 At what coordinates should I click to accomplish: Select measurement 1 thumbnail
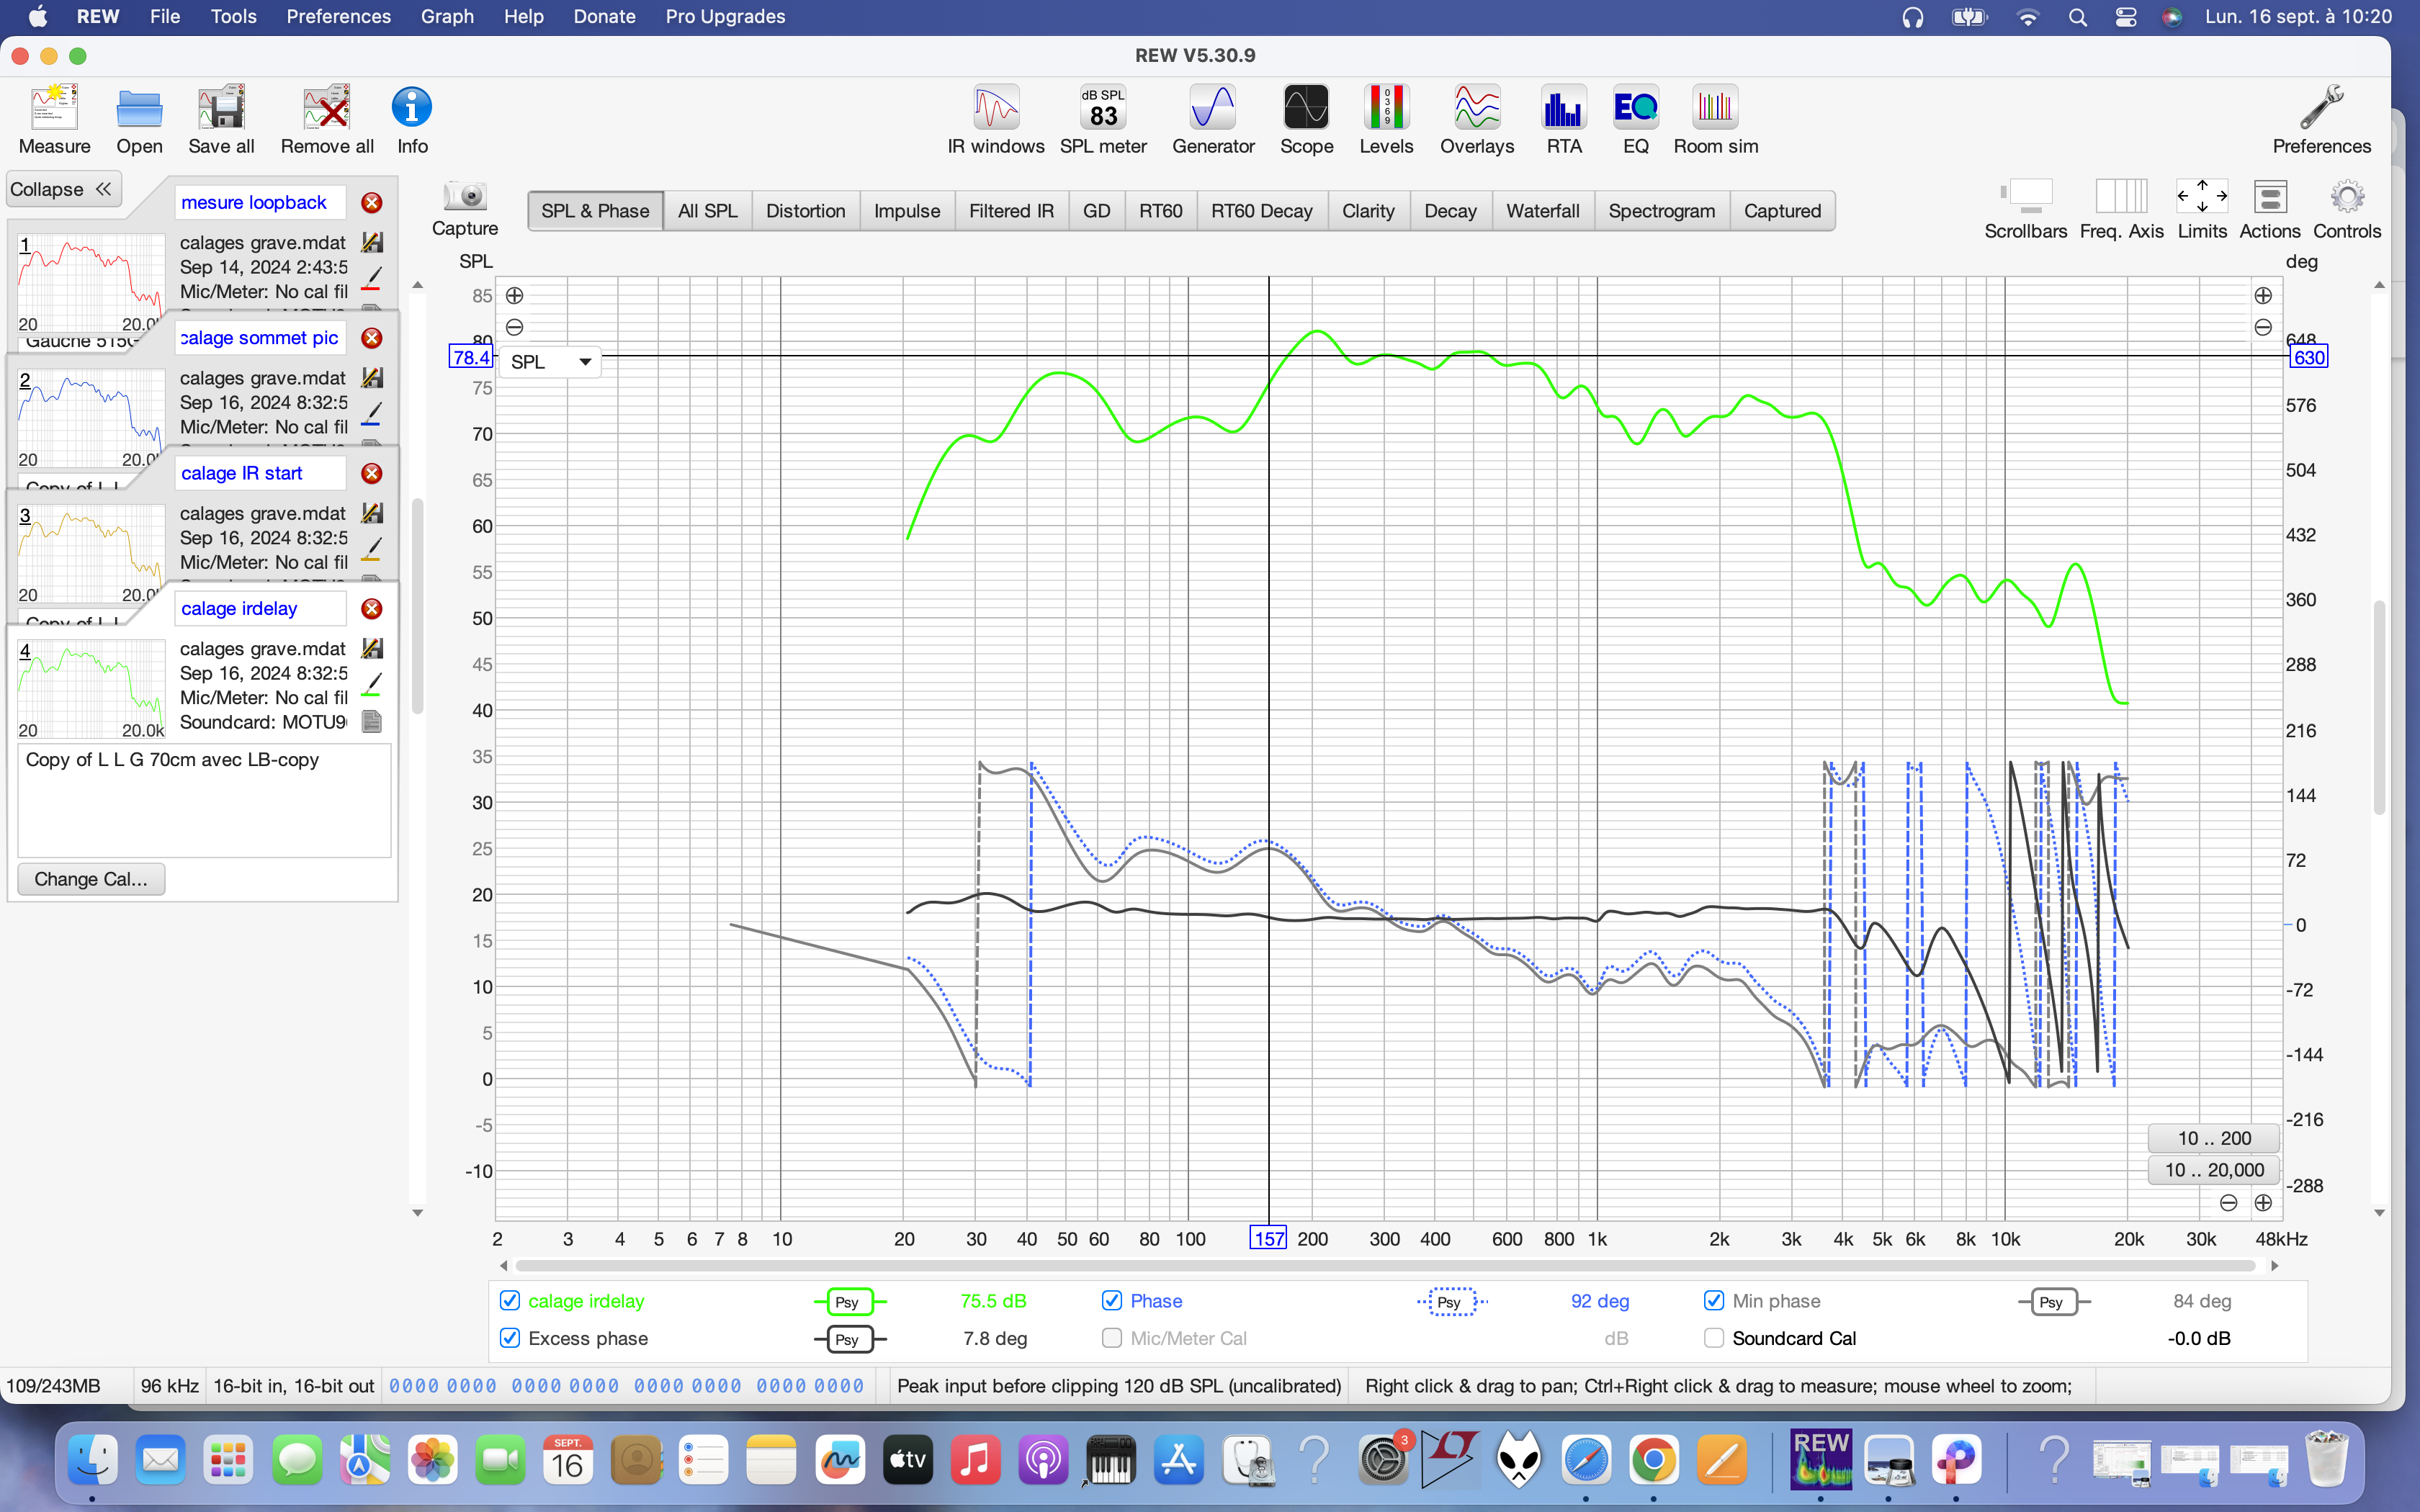90,284
